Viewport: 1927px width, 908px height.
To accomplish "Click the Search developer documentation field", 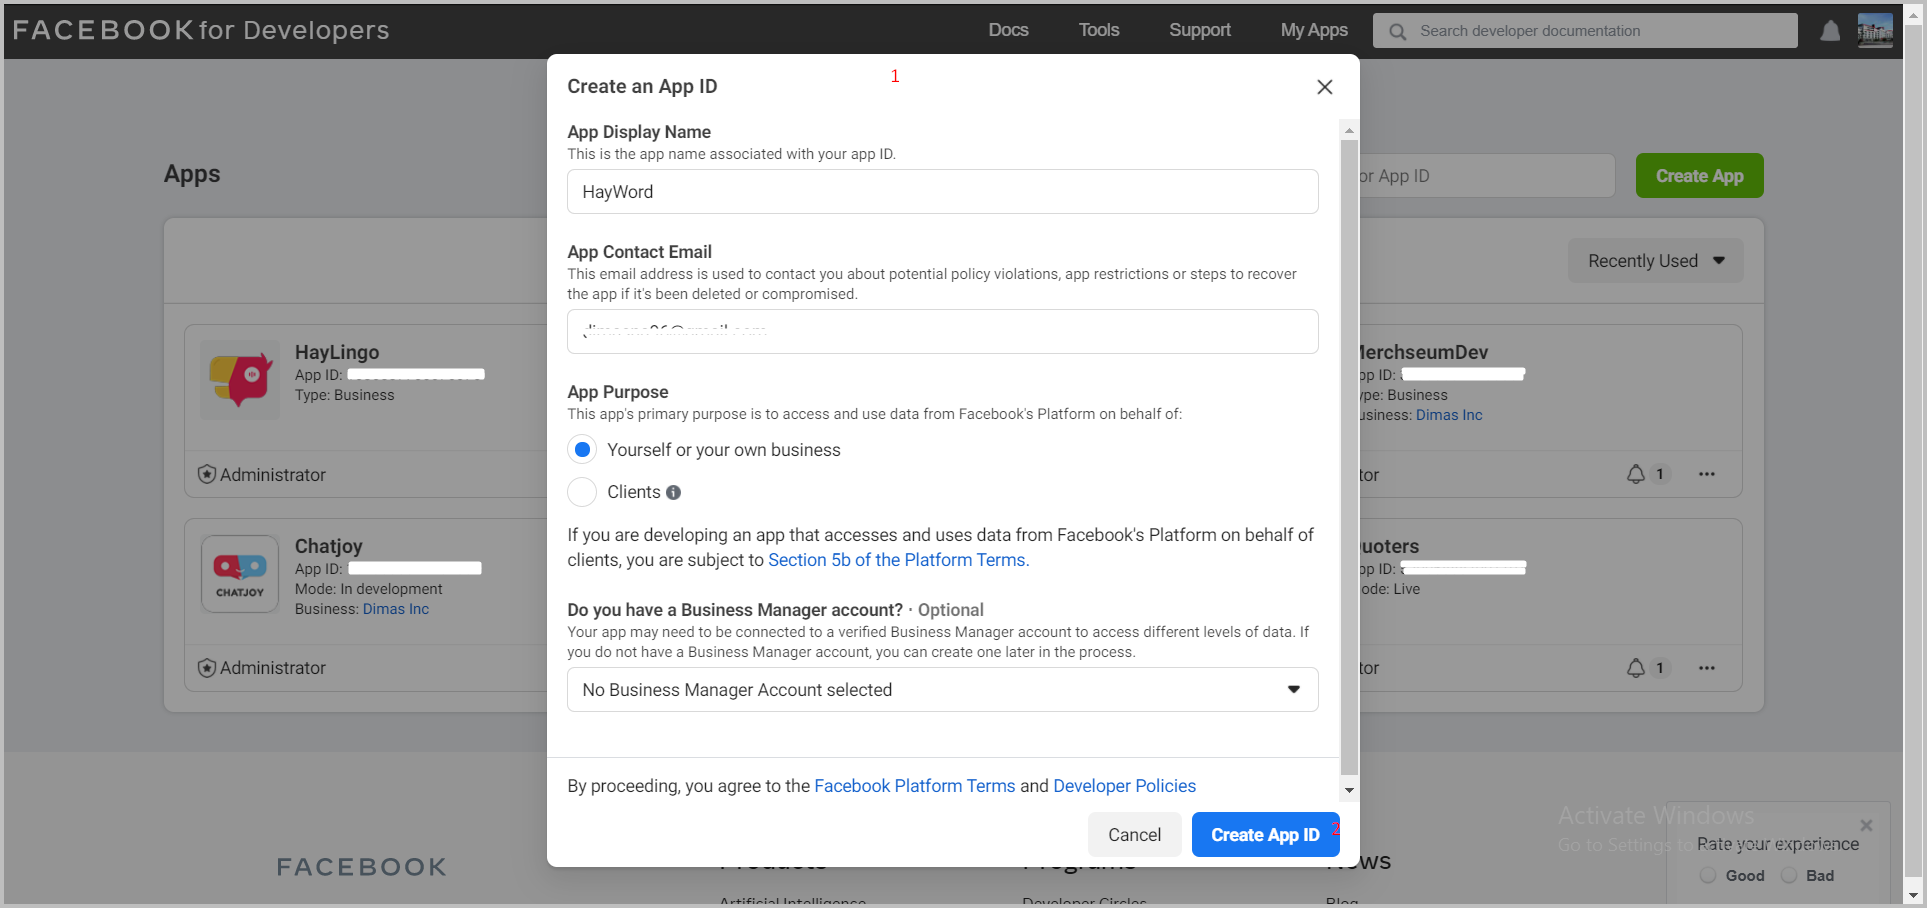I will (x=1585, y=31).
